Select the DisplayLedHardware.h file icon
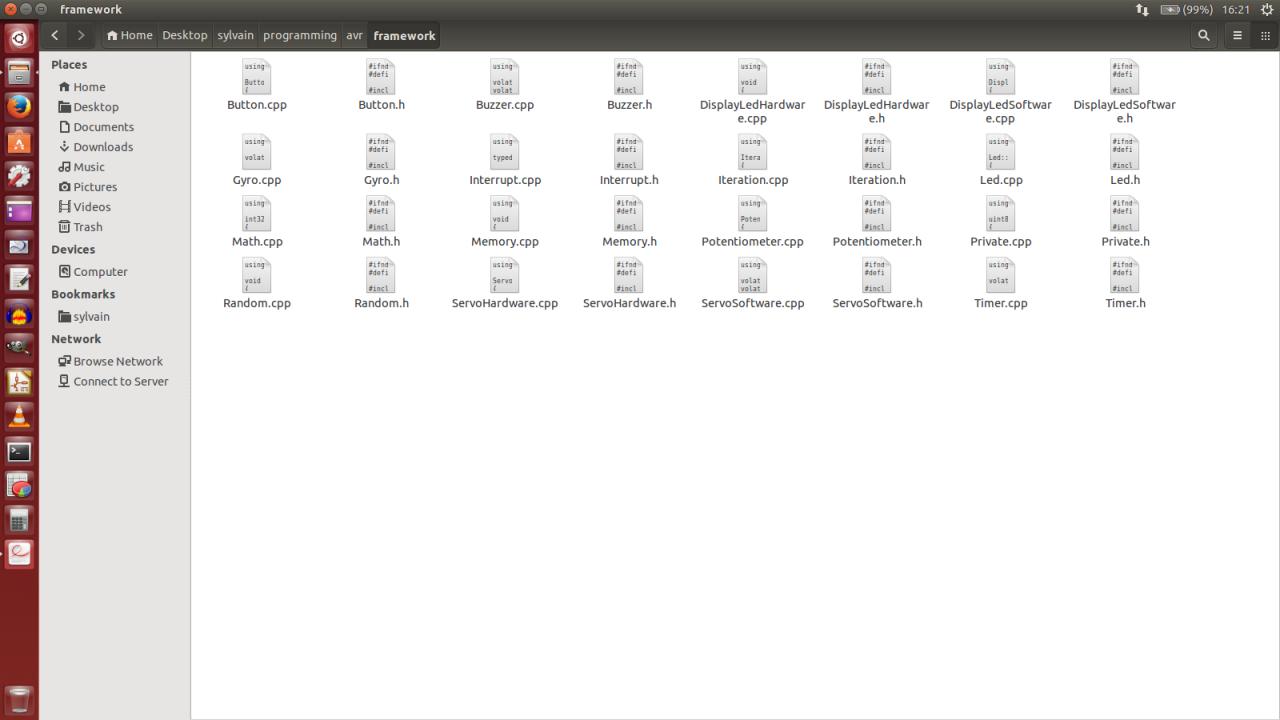The width and height of the screenshot is (1280, 720). coord(877,77)
